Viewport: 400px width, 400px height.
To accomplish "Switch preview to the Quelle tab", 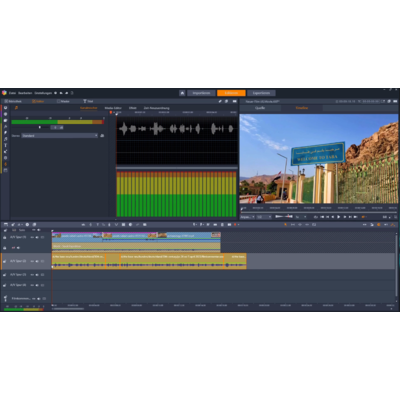I will [x=260, y=108].
